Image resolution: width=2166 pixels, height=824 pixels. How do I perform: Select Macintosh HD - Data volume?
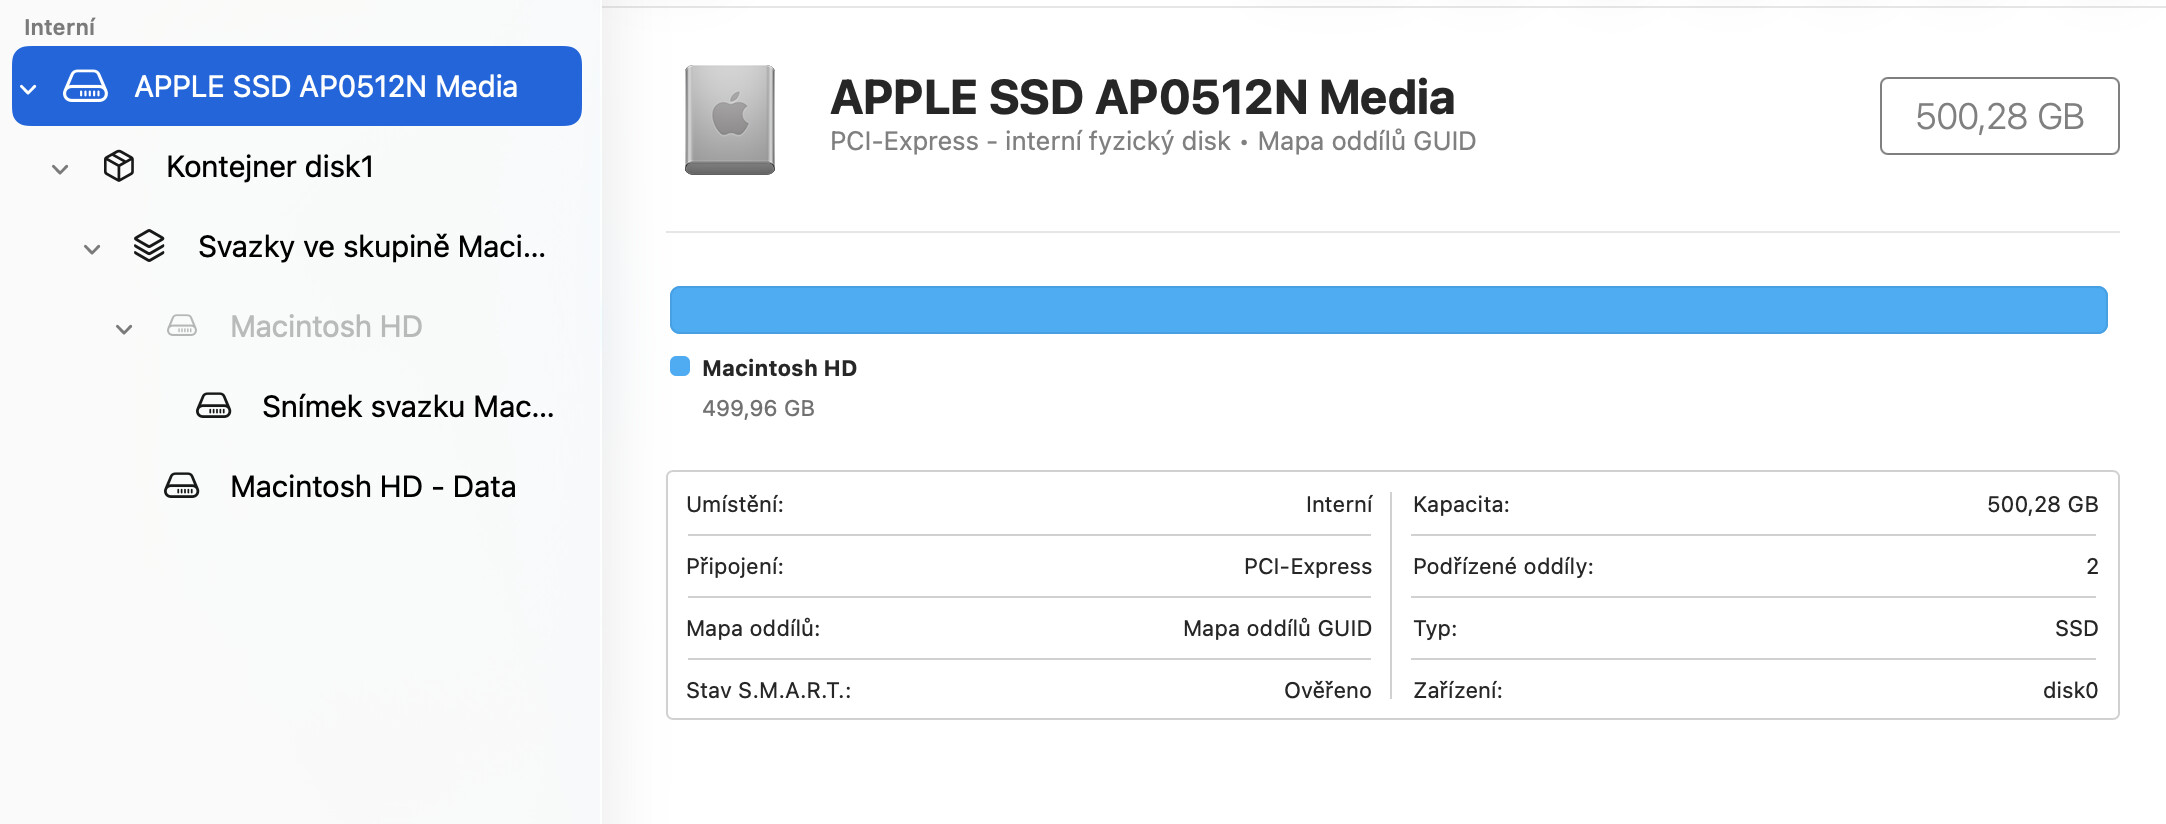(x=373, y=487)
